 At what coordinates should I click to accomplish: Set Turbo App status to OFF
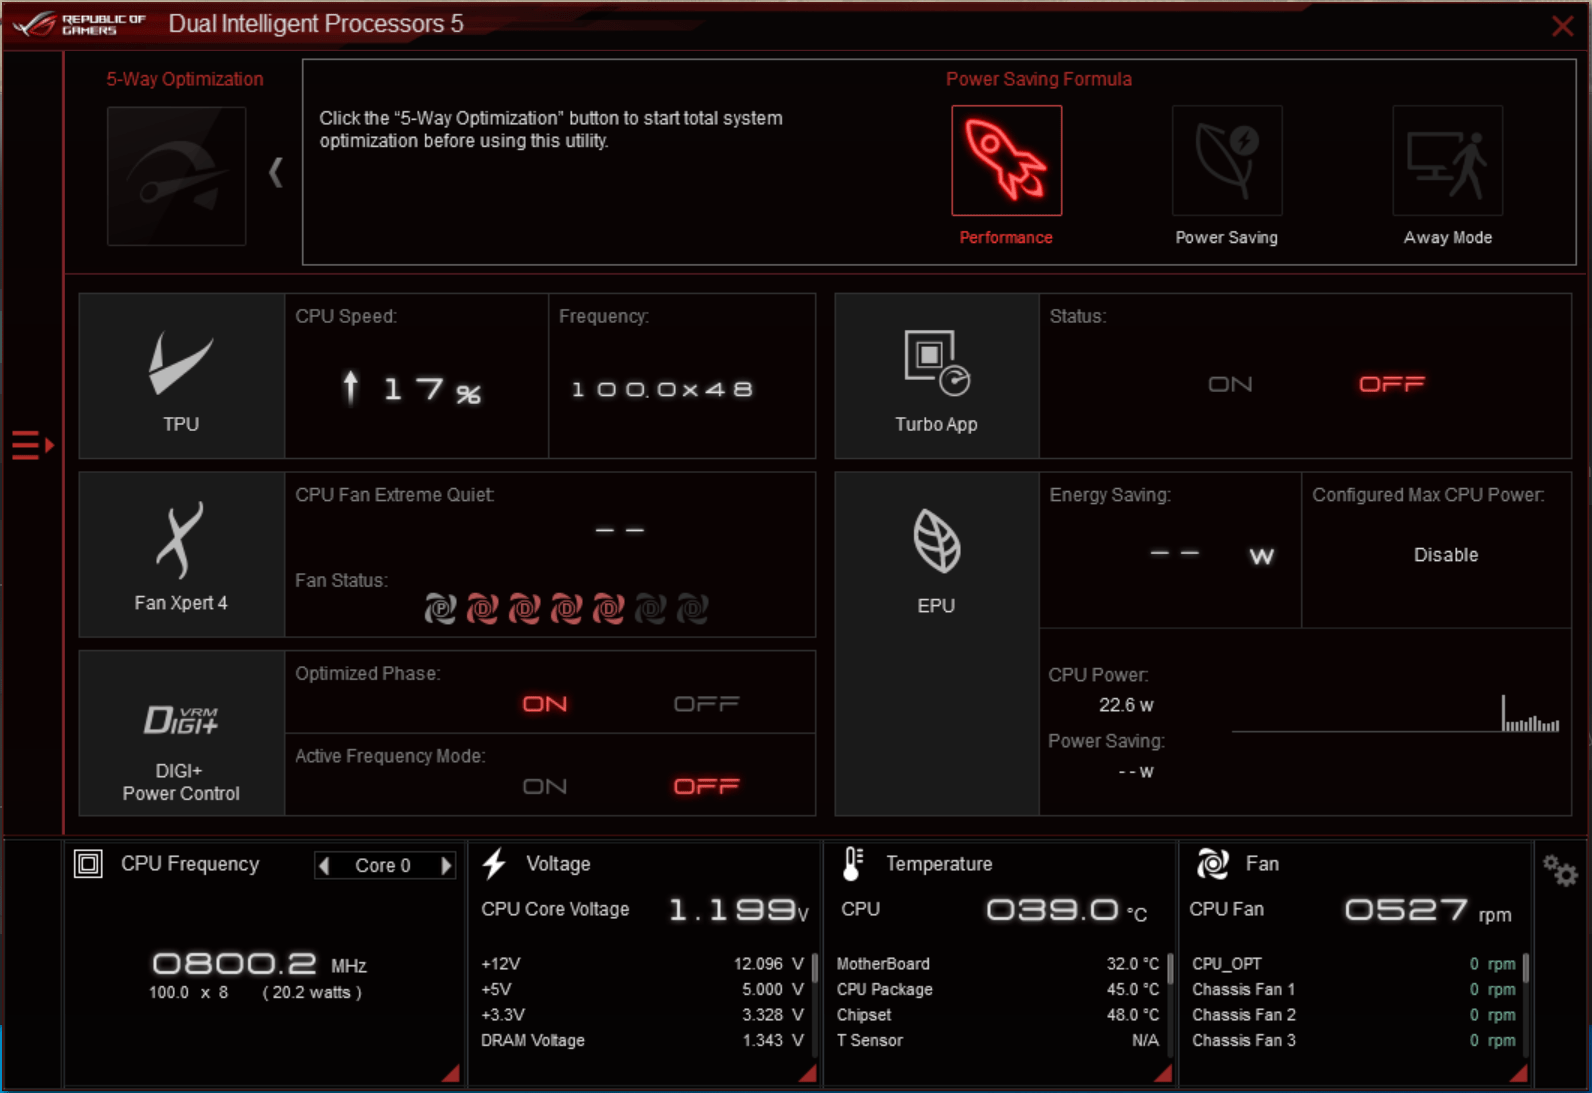(1392, 384)
